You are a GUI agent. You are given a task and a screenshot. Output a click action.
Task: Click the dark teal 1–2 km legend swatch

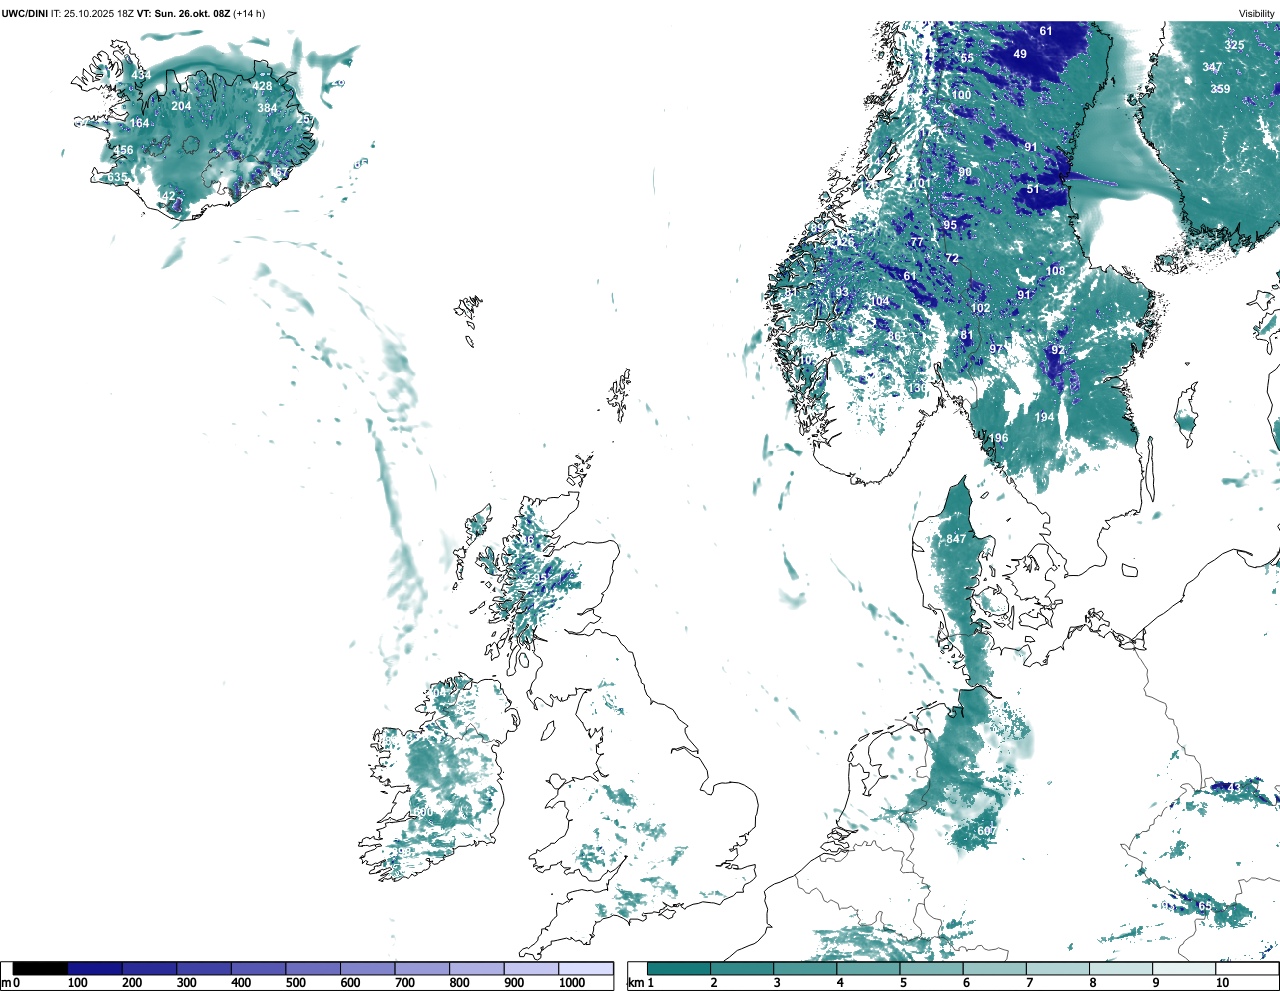click(x=679, y=968)
